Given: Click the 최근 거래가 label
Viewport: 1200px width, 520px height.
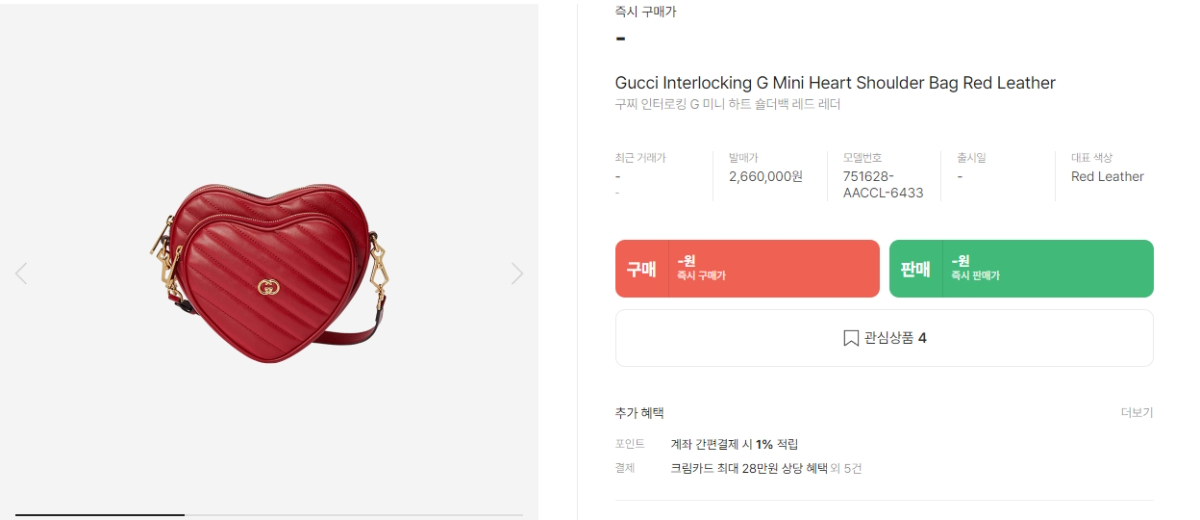Looking at the screenshot, I should [640, 158].
